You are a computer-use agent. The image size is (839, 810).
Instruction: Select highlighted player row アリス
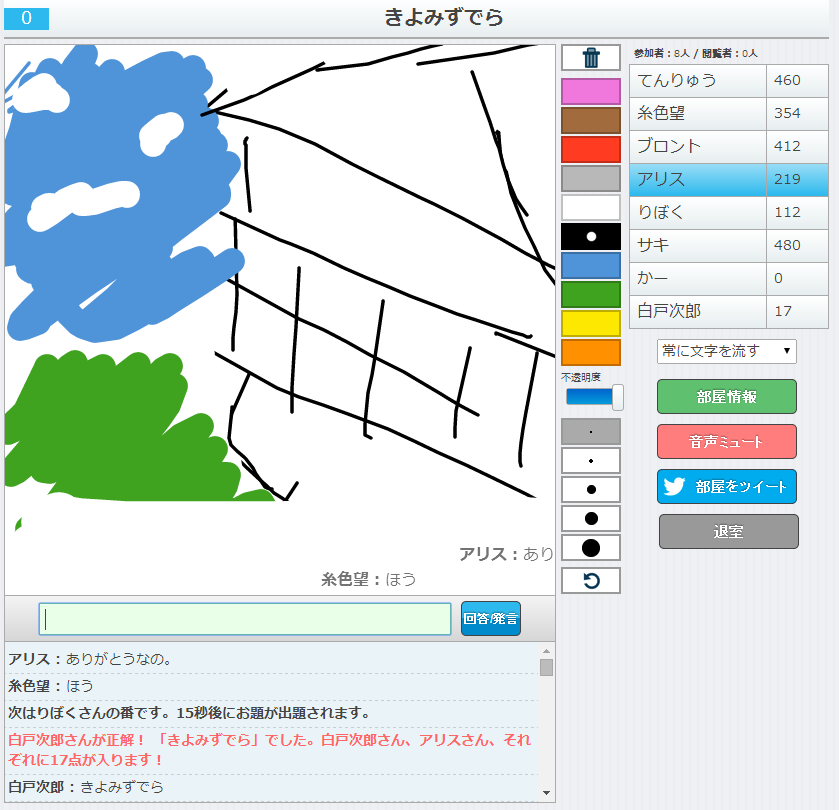tap(729, 180)
